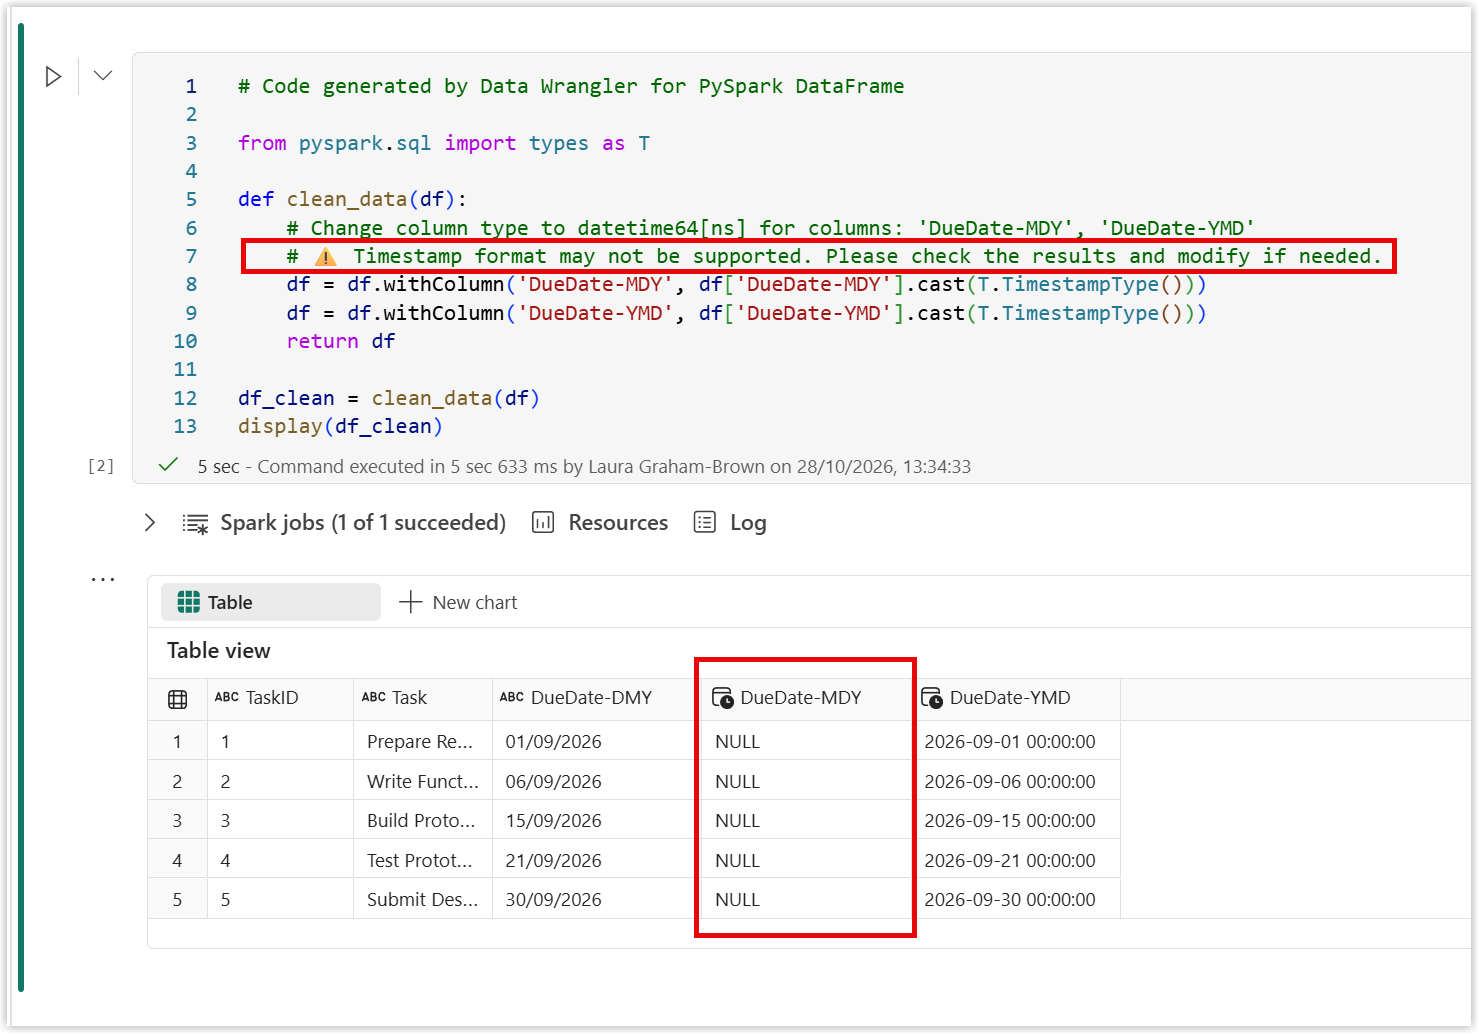The height and width of the screenshot is (1034, 1479).
Task: Click the 'display(df_clean)' code line
Action: click(x=340, y=426)
